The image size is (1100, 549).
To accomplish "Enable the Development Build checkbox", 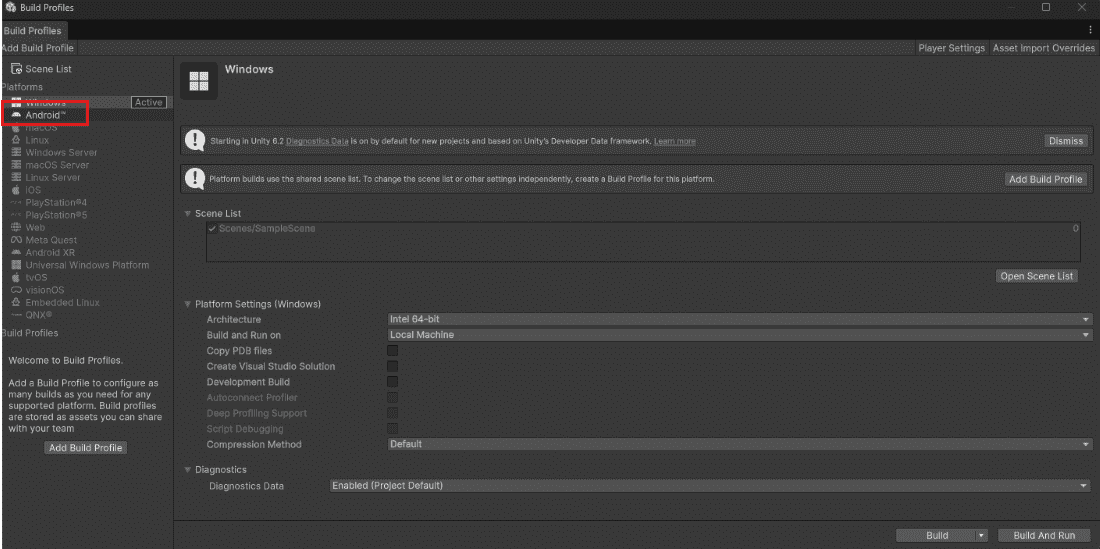I will (x=393, y=382).
